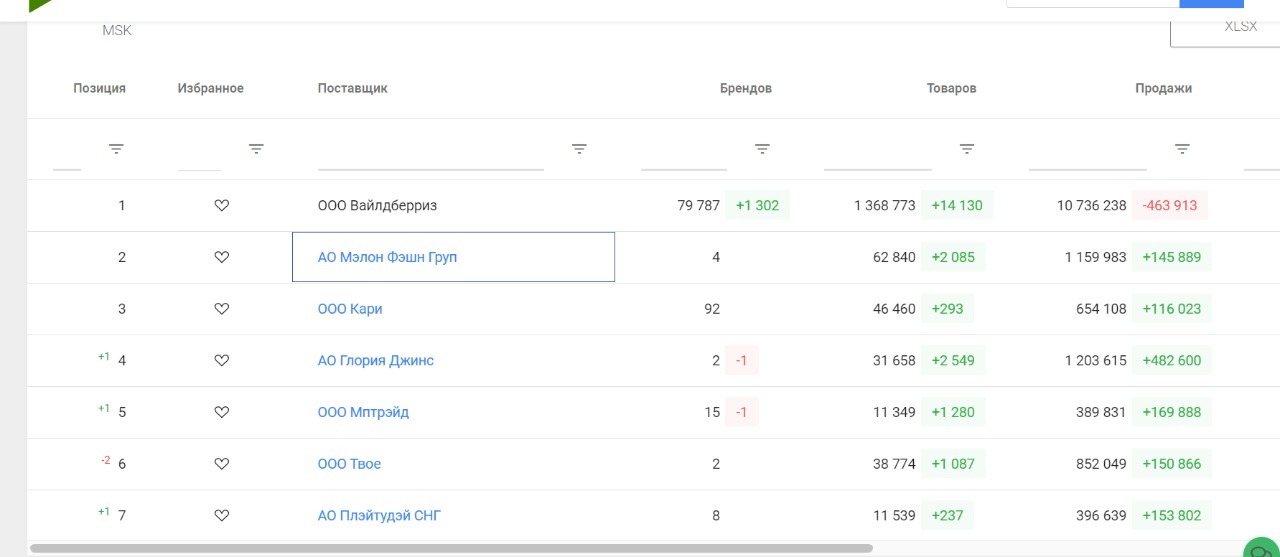Screen dimensions: 1280x557
Task: Open filter options for Брендов column
Action: tap(762, 149)
